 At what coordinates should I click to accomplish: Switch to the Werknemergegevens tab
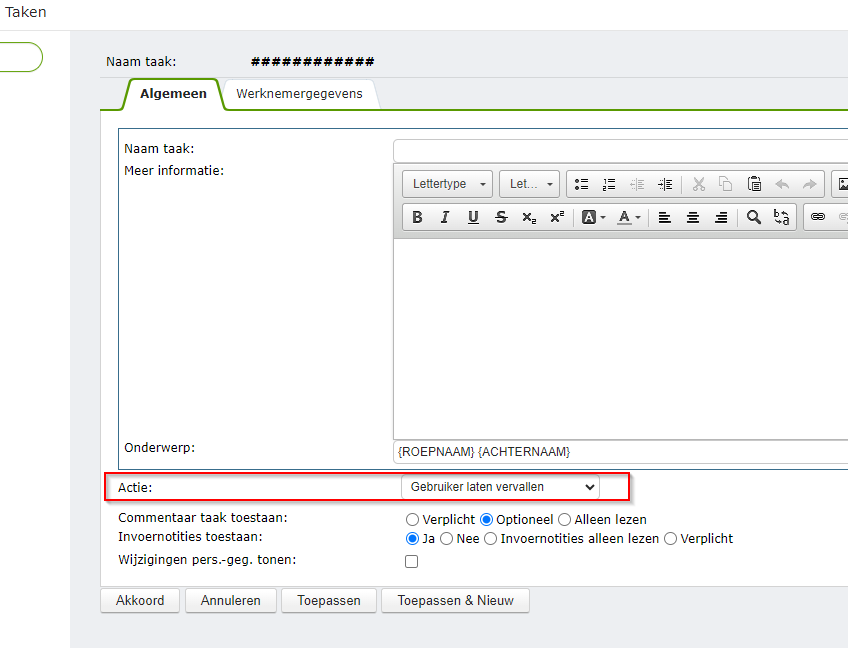point(299,94)
